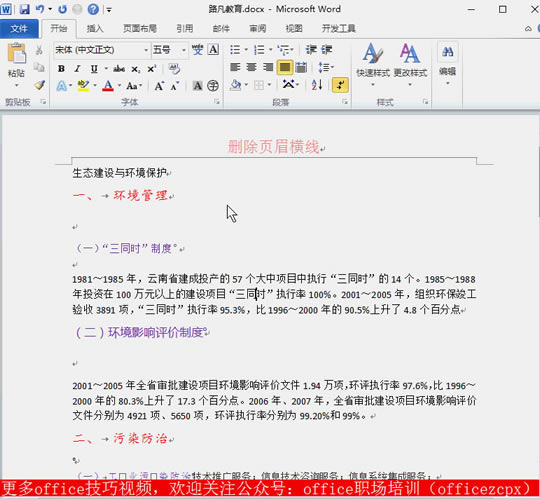
Task: Click the Format Painter brush icon
Action: click(40, 85)
